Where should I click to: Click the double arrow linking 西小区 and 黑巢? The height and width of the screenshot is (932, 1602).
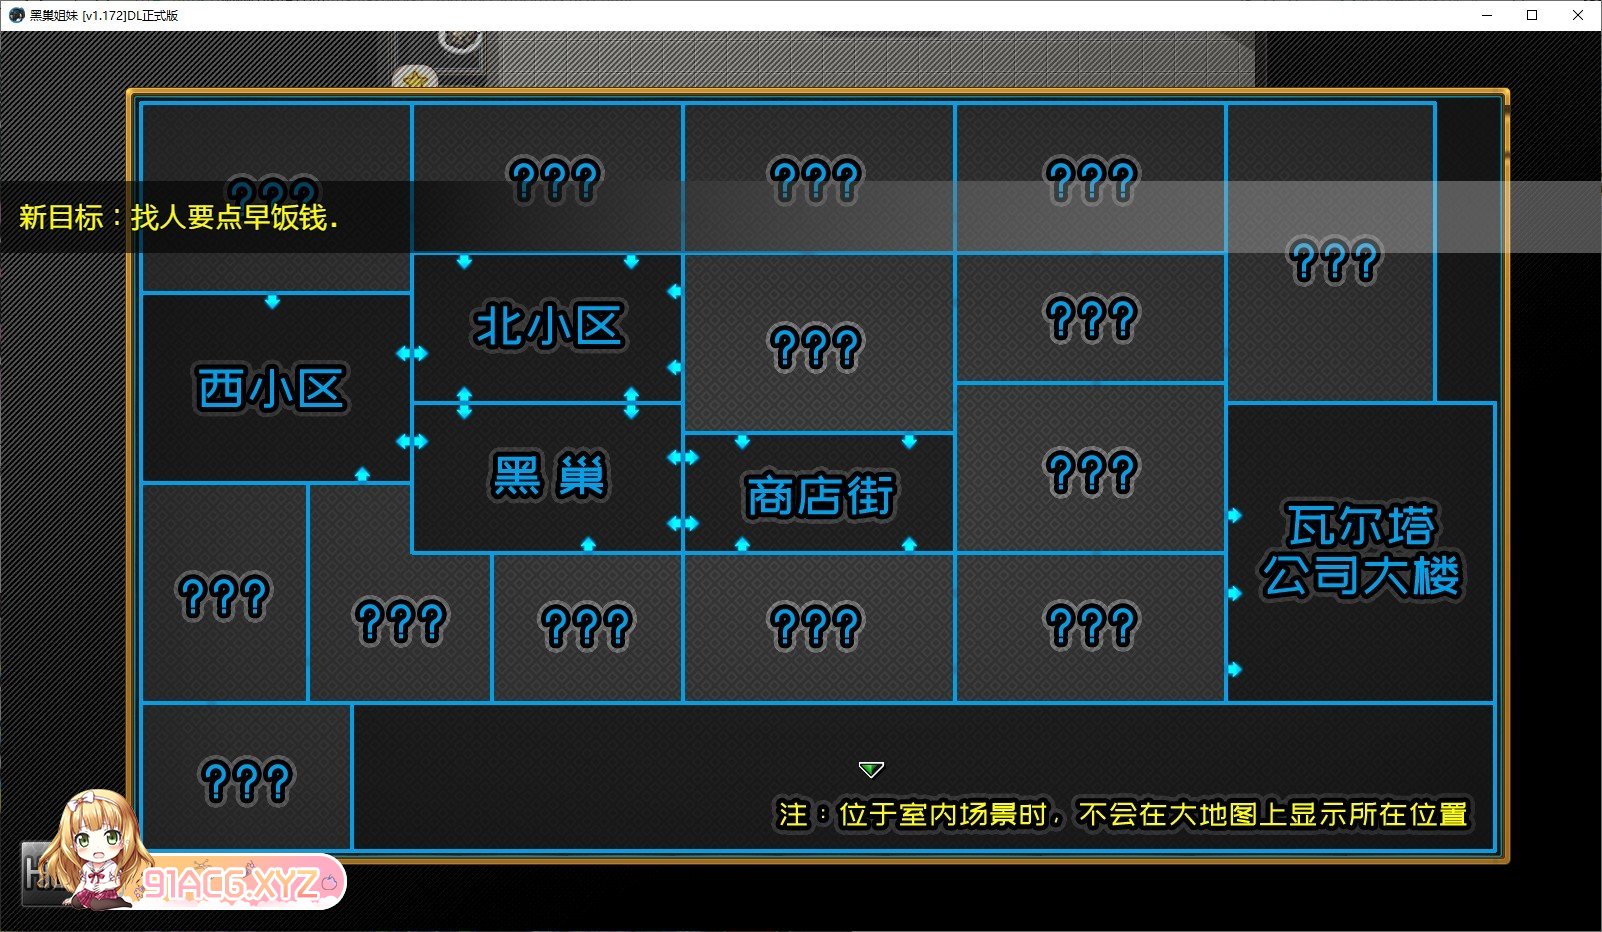411,441
